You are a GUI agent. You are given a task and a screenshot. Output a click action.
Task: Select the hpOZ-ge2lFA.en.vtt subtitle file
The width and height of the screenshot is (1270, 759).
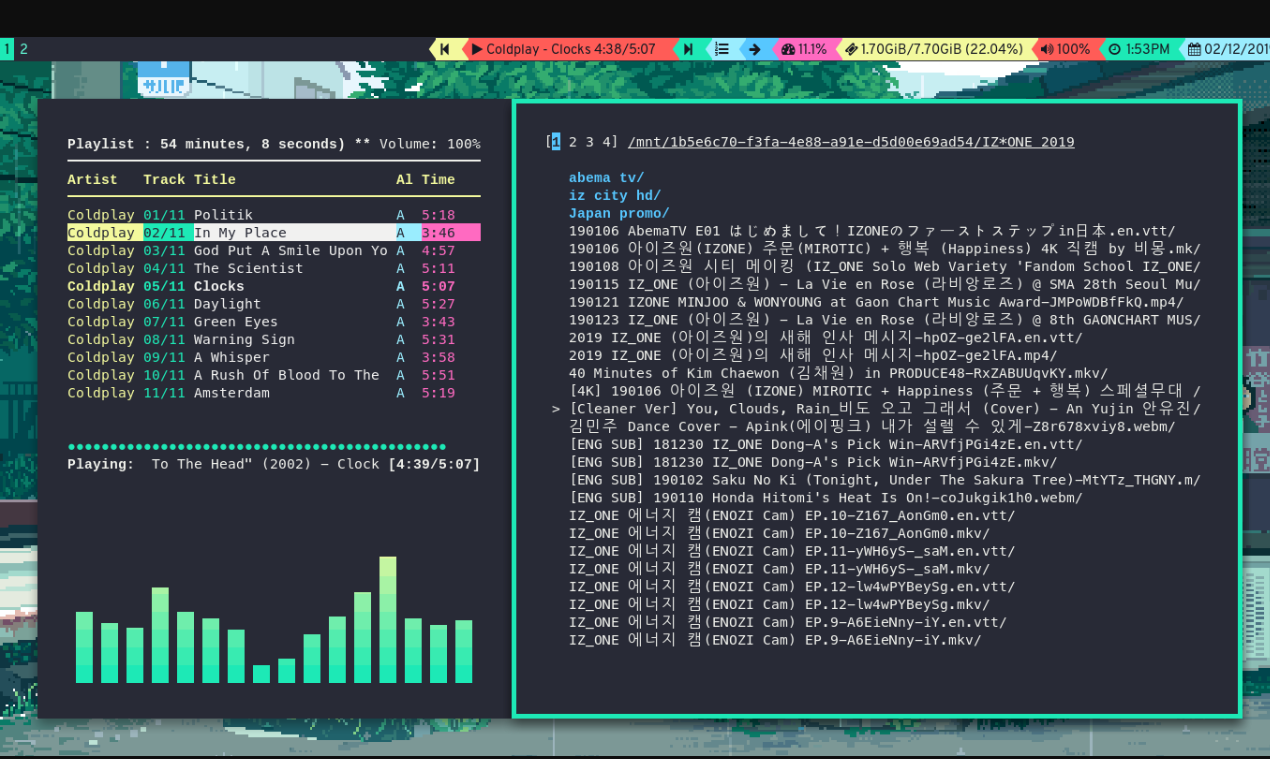[x=826, y=338]
